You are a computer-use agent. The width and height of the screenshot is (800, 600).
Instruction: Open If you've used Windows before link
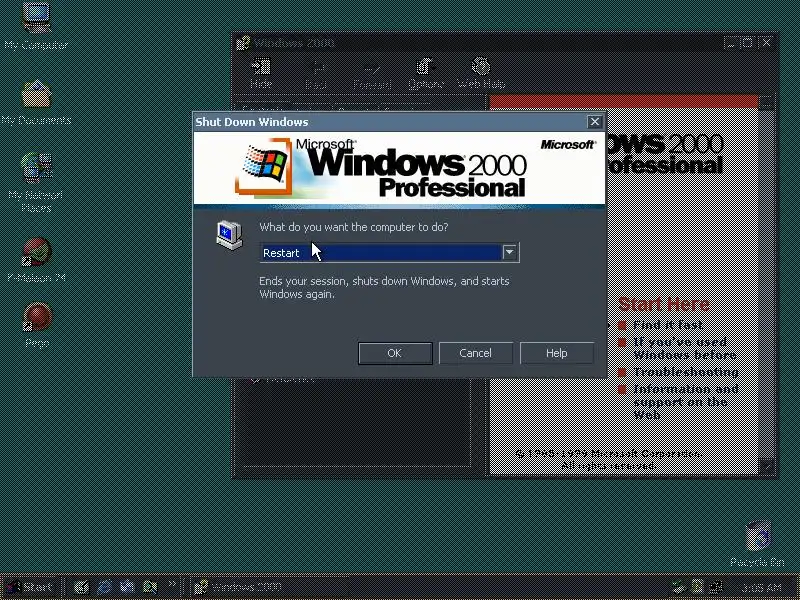pos(685,348)
